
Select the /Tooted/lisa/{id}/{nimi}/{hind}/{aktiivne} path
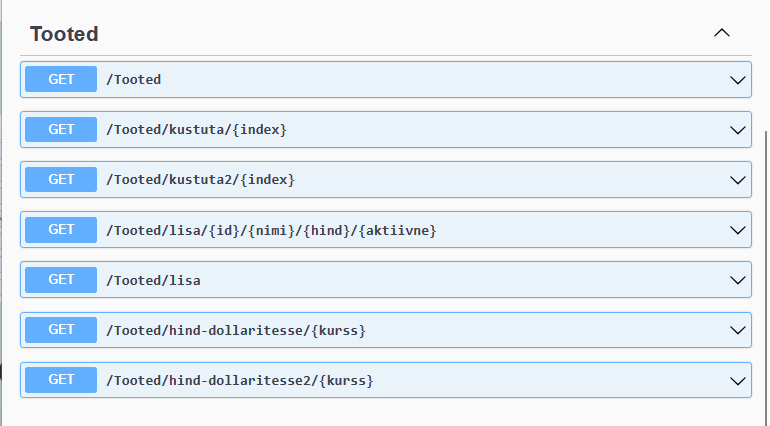[x=271, y=230]
